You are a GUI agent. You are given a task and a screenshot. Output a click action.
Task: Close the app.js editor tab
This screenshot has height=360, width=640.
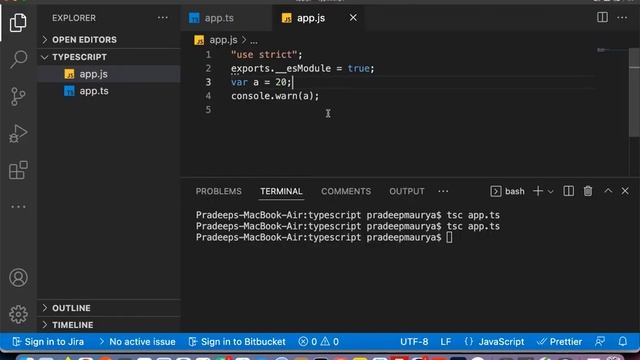[x=353, y=18]
